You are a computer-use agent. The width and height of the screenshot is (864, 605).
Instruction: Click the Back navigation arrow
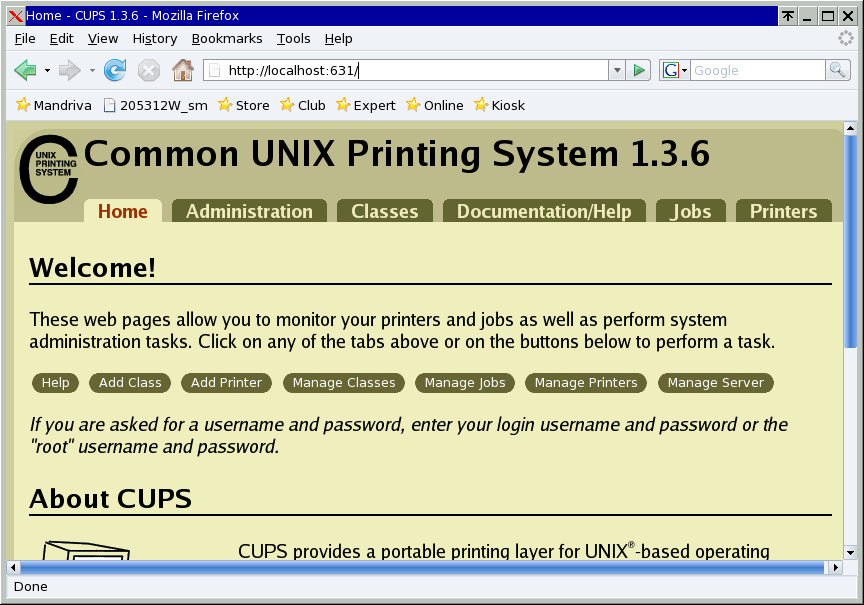(x=27, y=70)
